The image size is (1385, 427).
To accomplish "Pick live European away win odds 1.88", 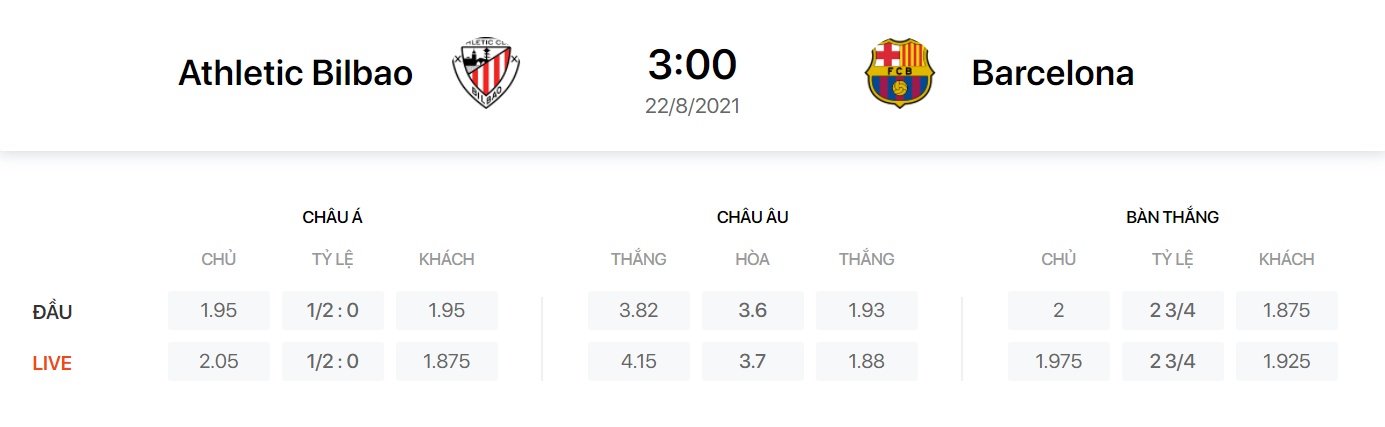I will click(x=866, y=361).
